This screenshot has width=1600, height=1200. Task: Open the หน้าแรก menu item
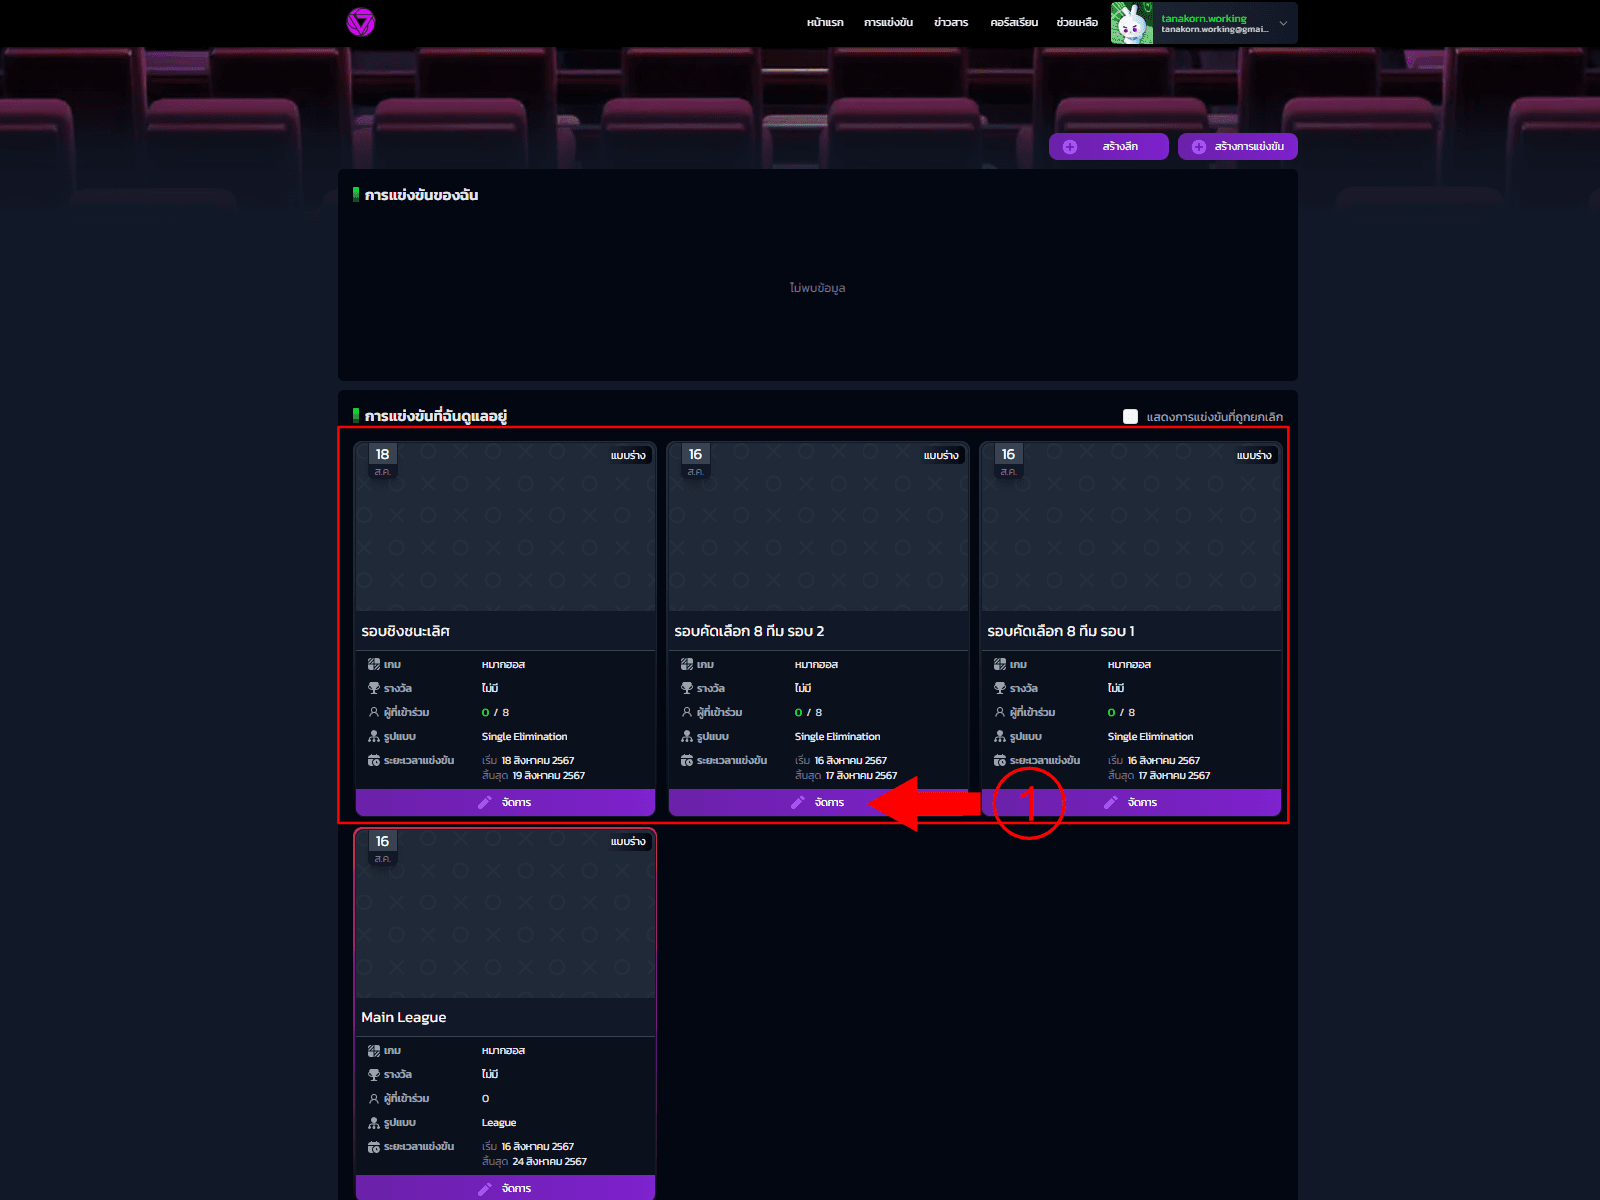(825, 23)
